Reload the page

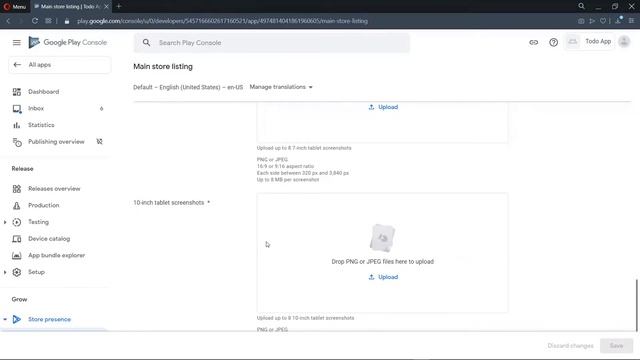point(35,21)
